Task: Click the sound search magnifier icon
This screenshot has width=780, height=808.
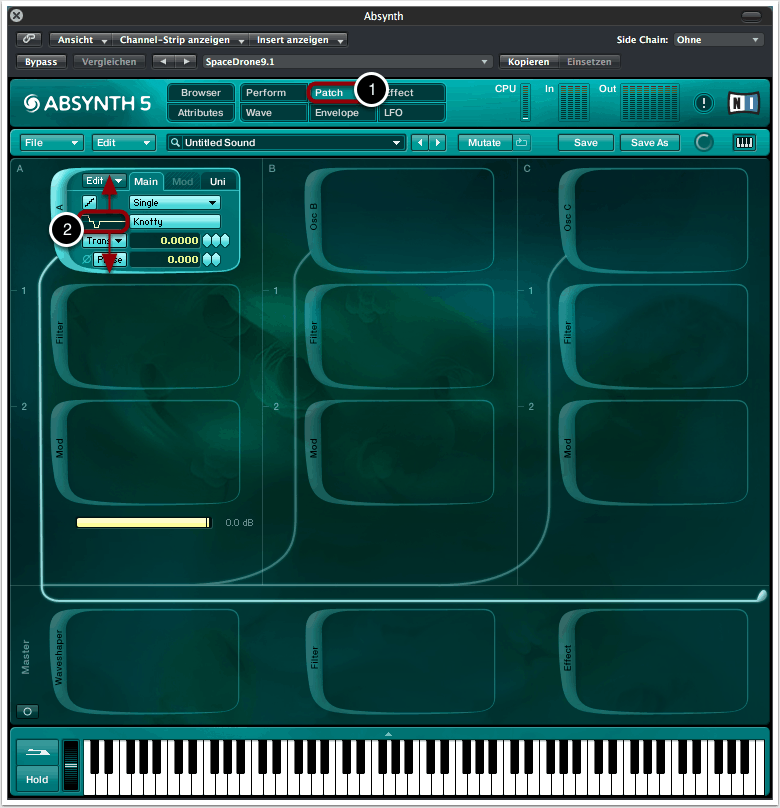Action: [175, 143]
